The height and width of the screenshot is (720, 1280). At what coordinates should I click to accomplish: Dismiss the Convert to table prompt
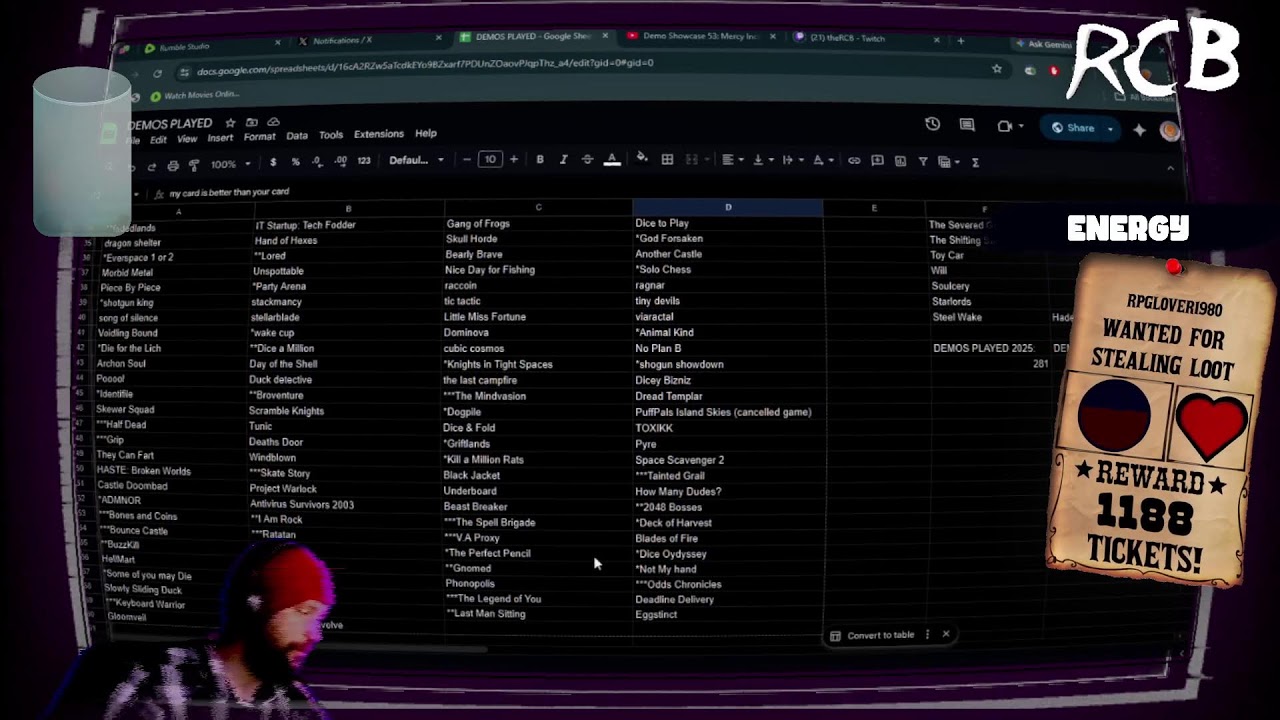coord(946,634)
